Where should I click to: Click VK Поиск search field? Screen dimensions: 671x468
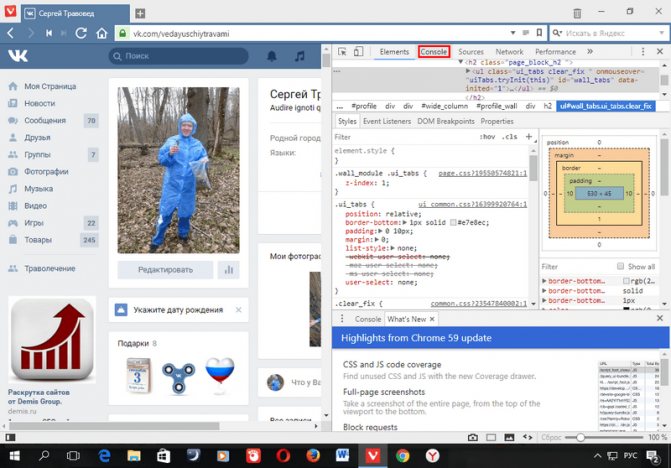coord(178,56)
